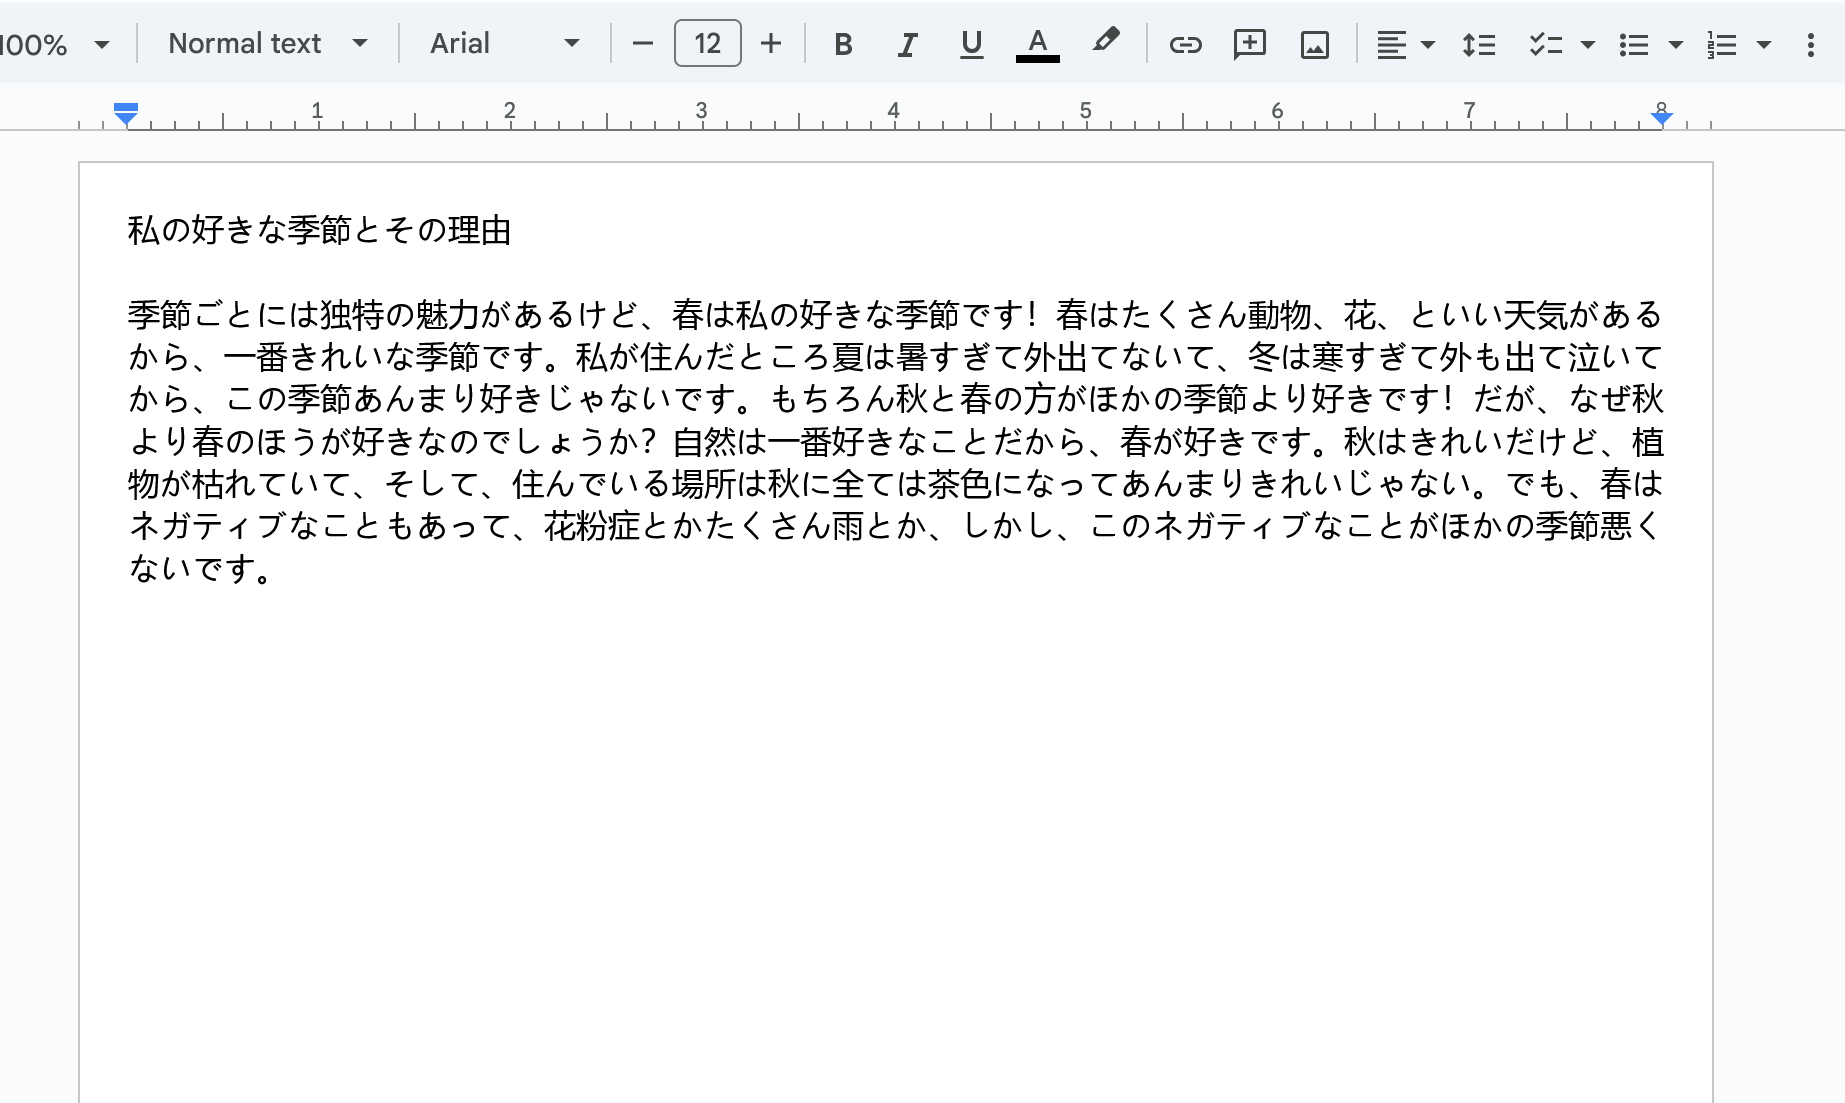Select the highlight color pen icon
This screenshot has width=1845, height=1103.
pyautogui.click(x=1105, y=42)
